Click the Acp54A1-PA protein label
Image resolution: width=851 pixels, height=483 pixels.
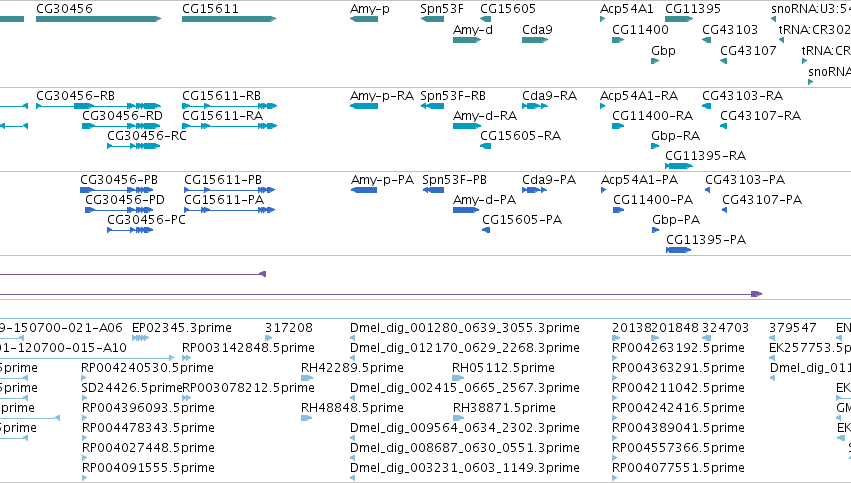click(639, 180)
